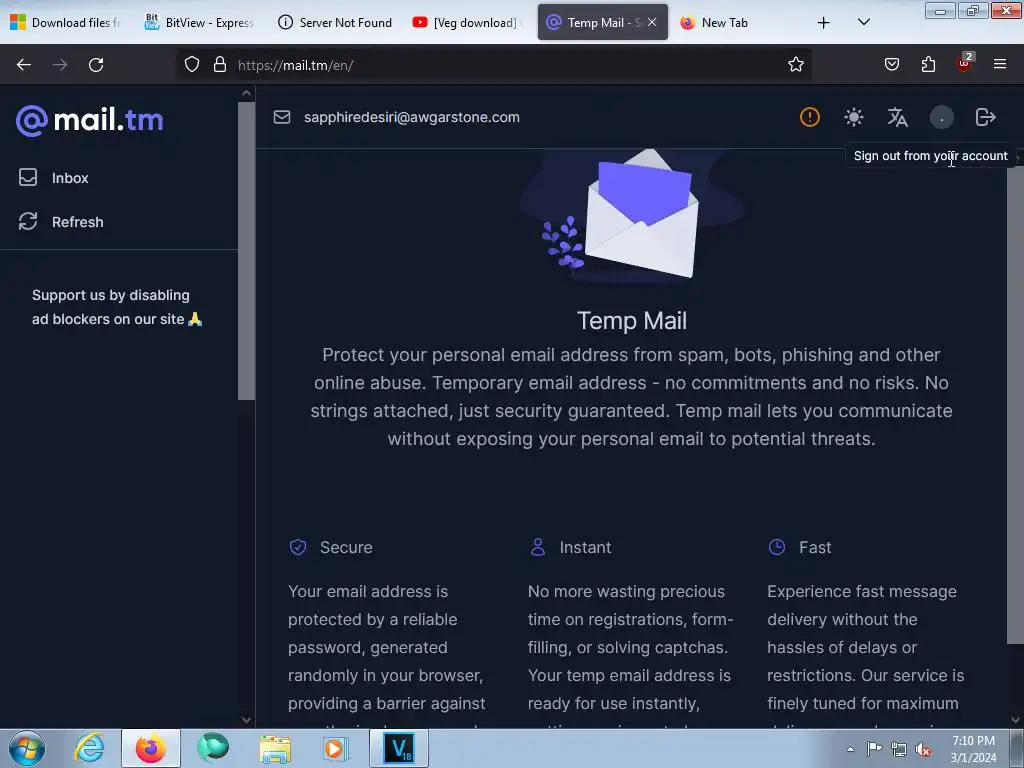The image size is (1024, 768).
Task: Click the Action Center flag tray icon
Action: (x=874, y=748)
